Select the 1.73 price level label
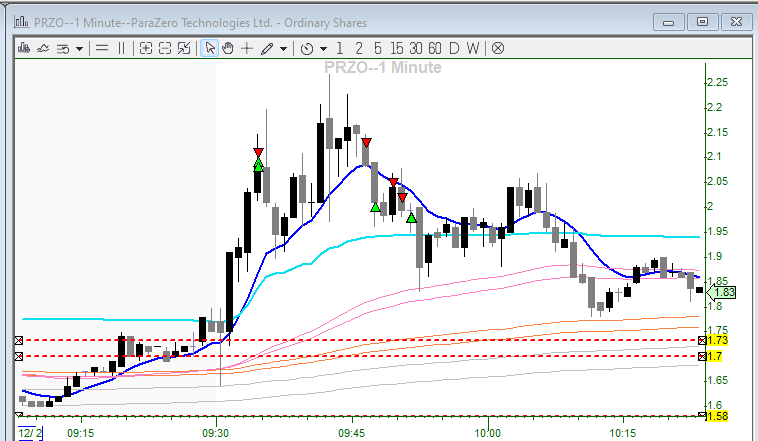 [x=717, y=340]
